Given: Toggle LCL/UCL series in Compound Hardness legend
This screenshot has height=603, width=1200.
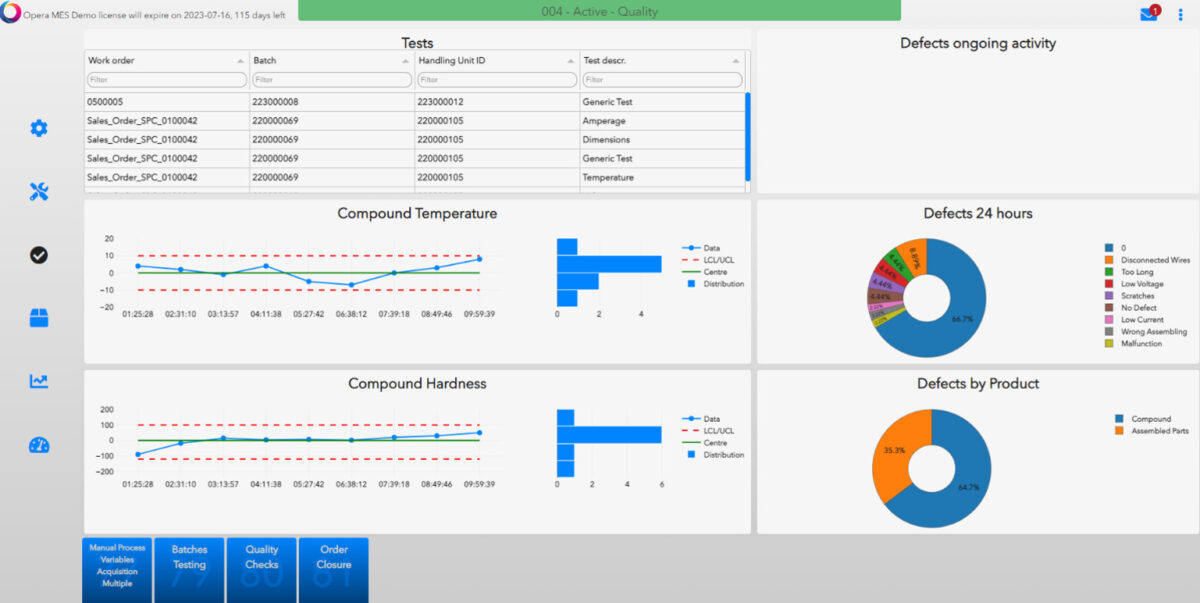Looking at the screenshot, I should pyautogui.click(x=714, y=431).
